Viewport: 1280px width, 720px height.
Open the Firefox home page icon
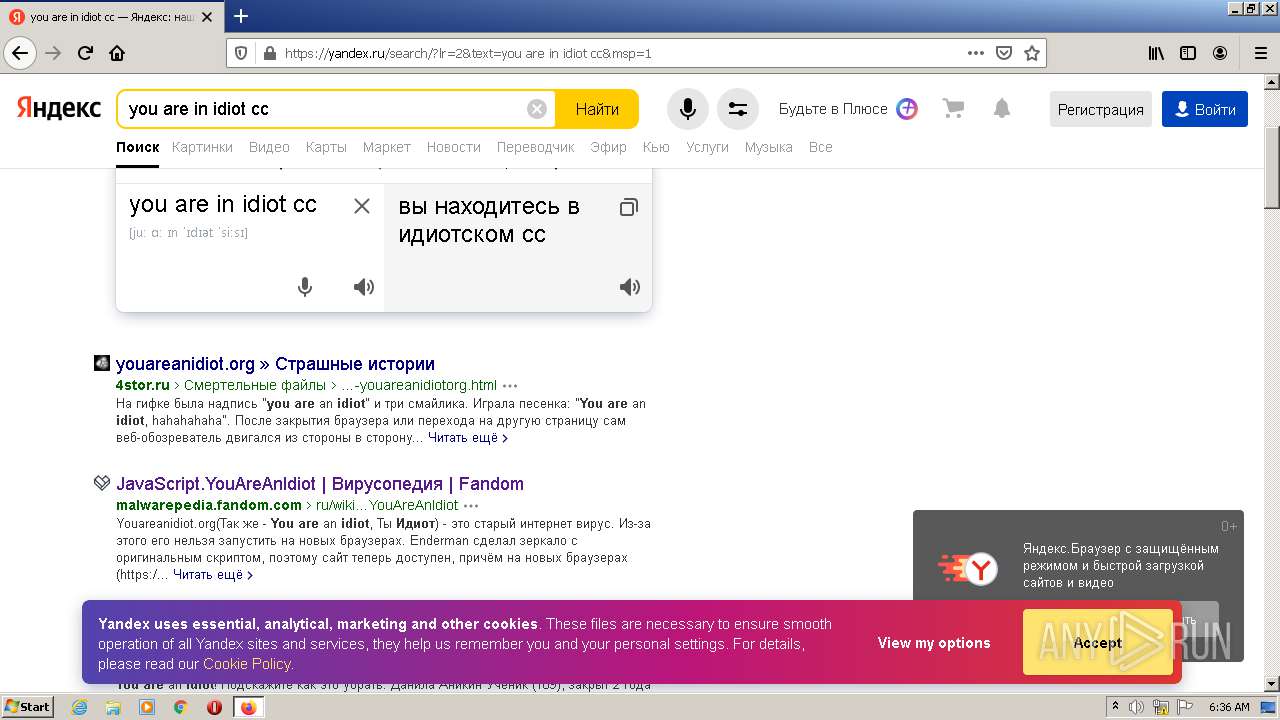(x=117, y=53)
